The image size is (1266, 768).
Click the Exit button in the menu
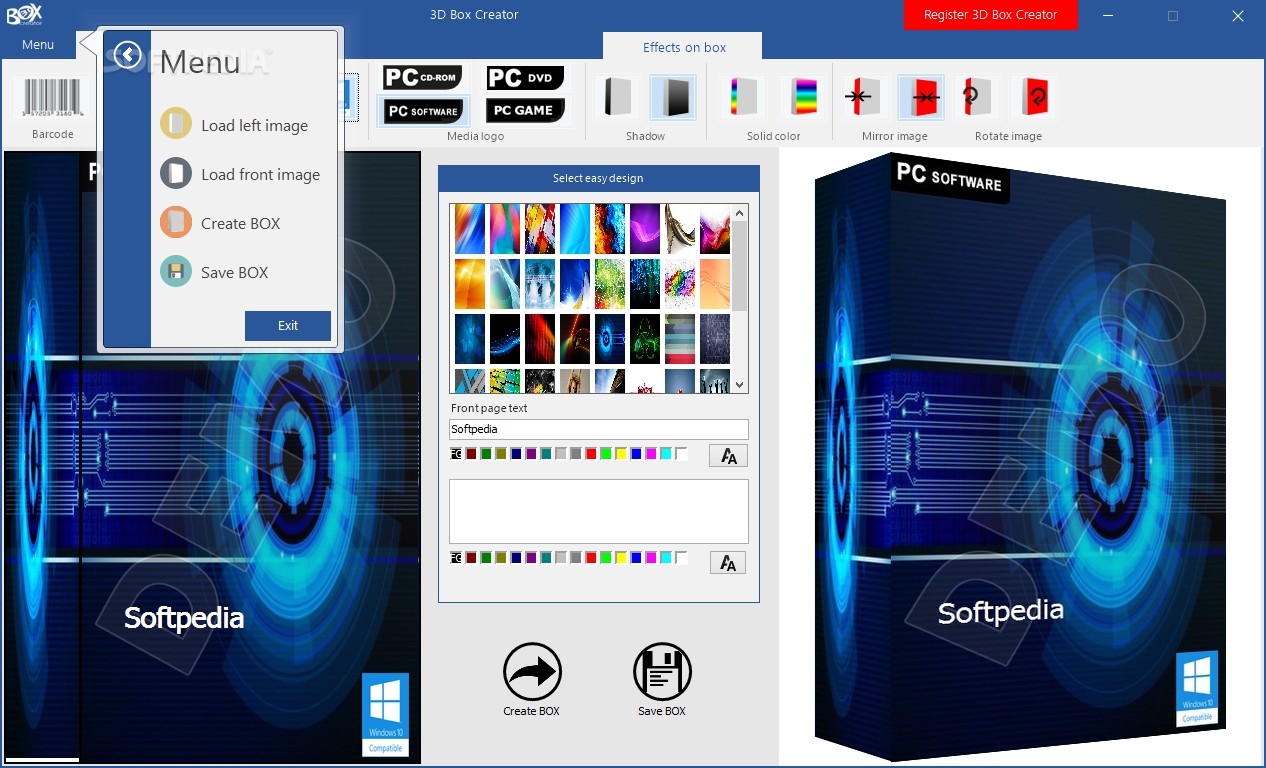pyautogui.click(x=288, y=325)
